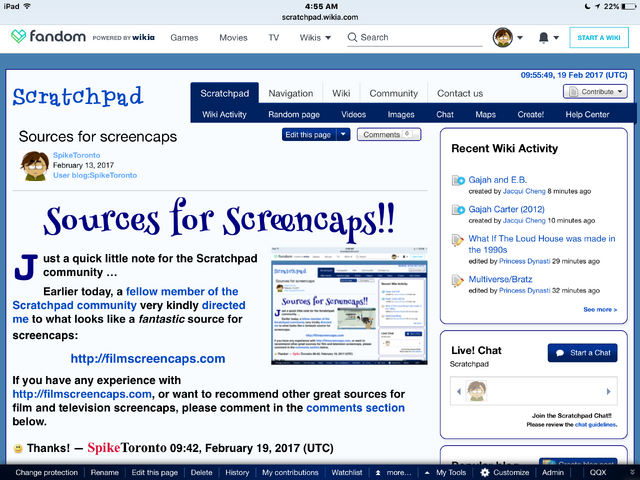The width and height of the screenshot is (640, 480).
Task: Click the Fandom heart logo
Action: click(x=18, y=36)
